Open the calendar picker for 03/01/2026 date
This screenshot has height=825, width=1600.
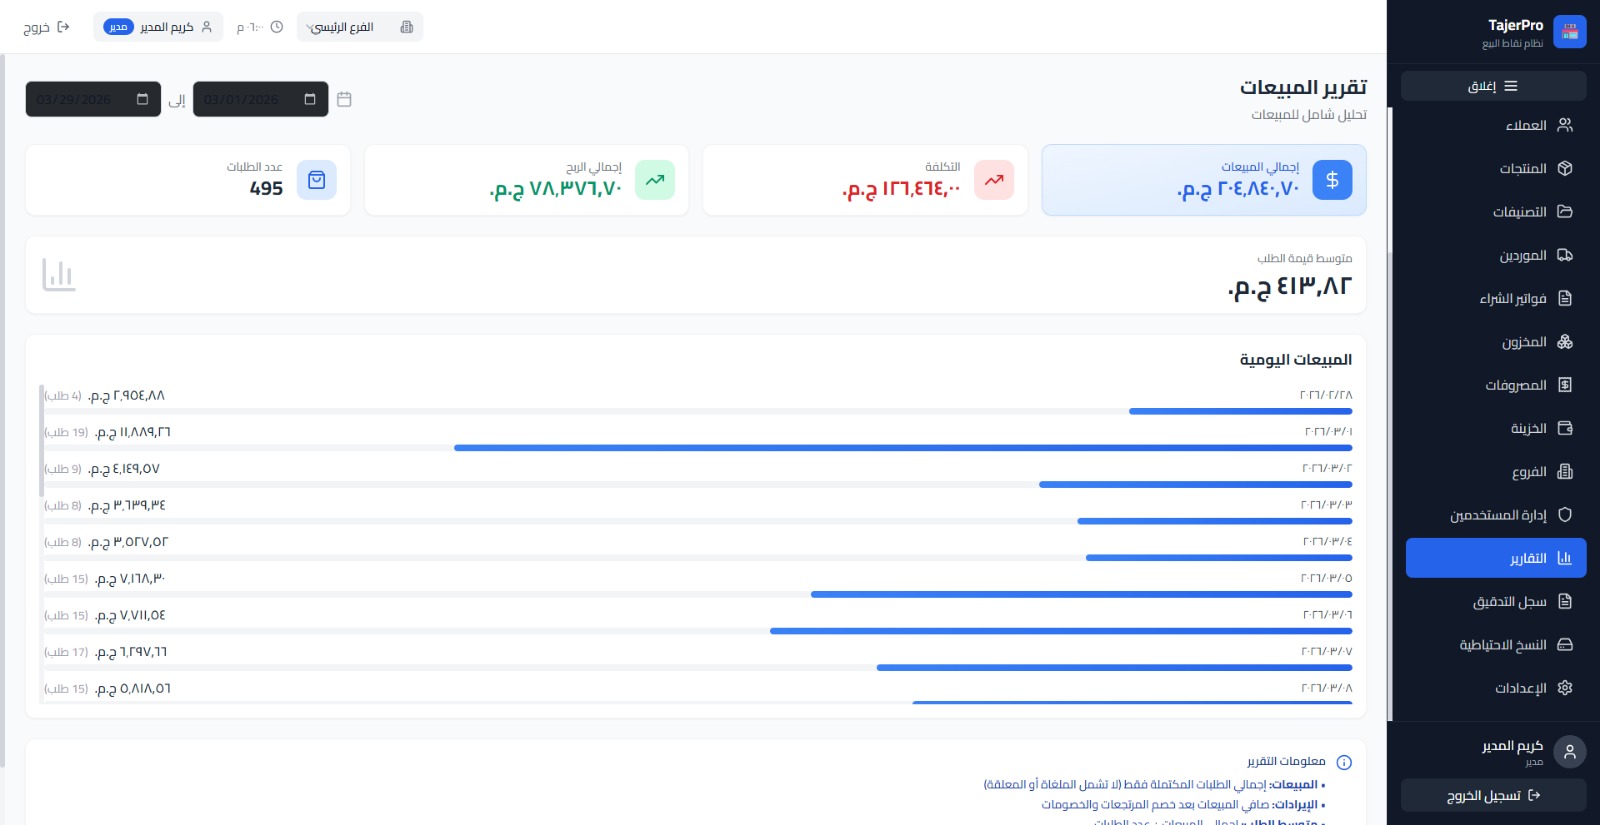click(310, 99)
